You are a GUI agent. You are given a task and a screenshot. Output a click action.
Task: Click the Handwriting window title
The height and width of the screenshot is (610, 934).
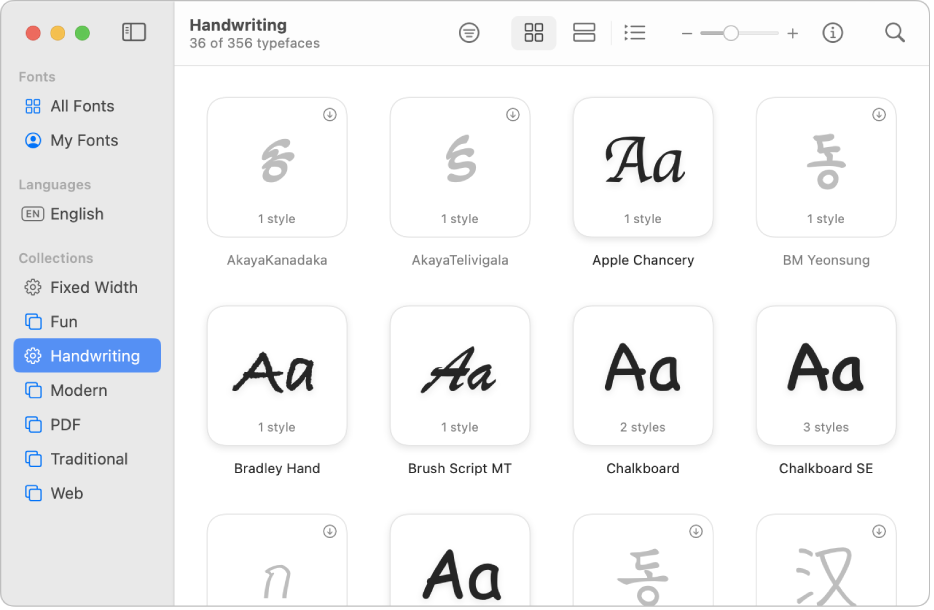click(x=238, y=25)
